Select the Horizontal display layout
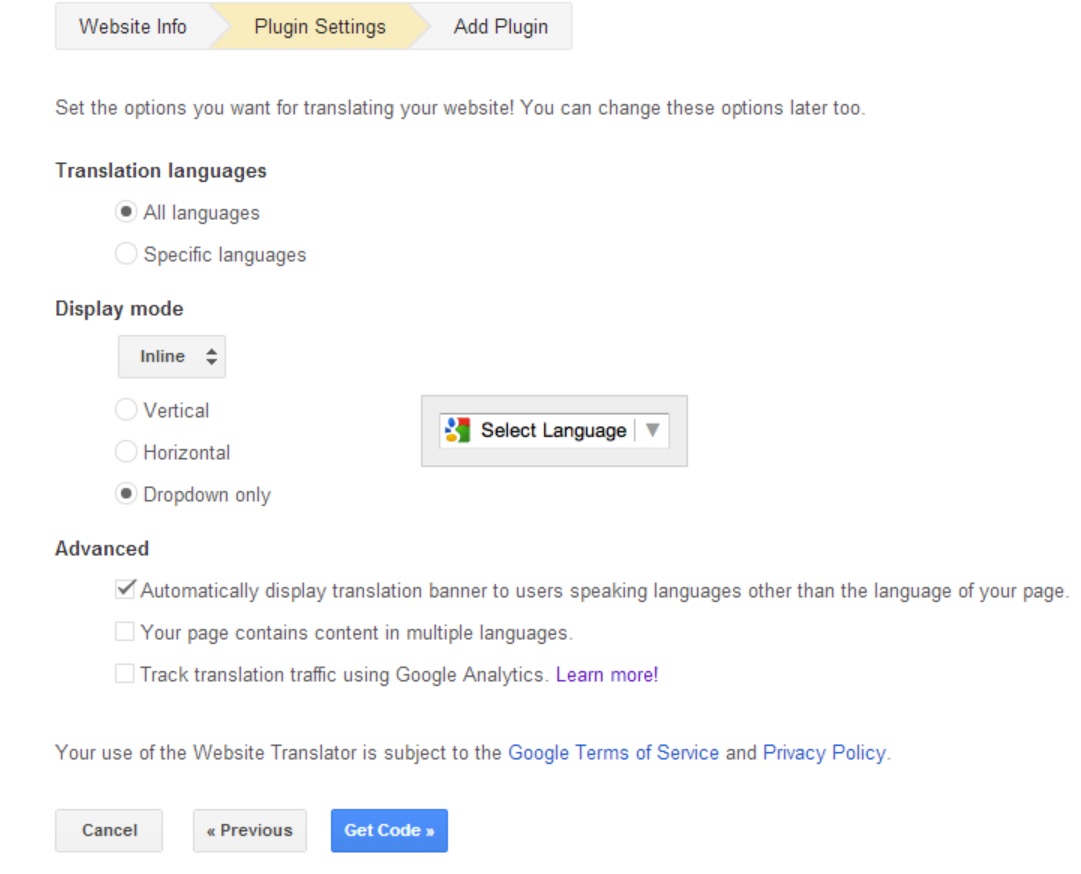Screen dimensions: 1081x874 pos(126,452)
